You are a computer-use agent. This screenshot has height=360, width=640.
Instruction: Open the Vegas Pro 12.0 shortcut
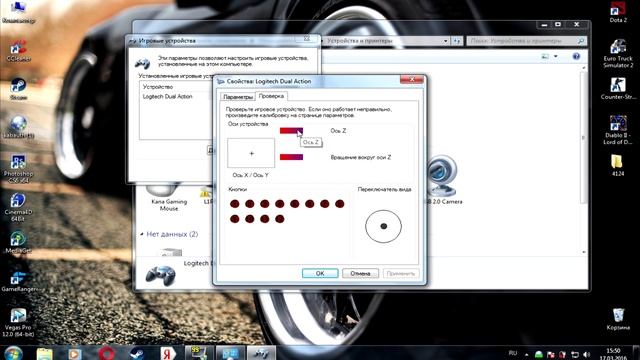(18, 322)
